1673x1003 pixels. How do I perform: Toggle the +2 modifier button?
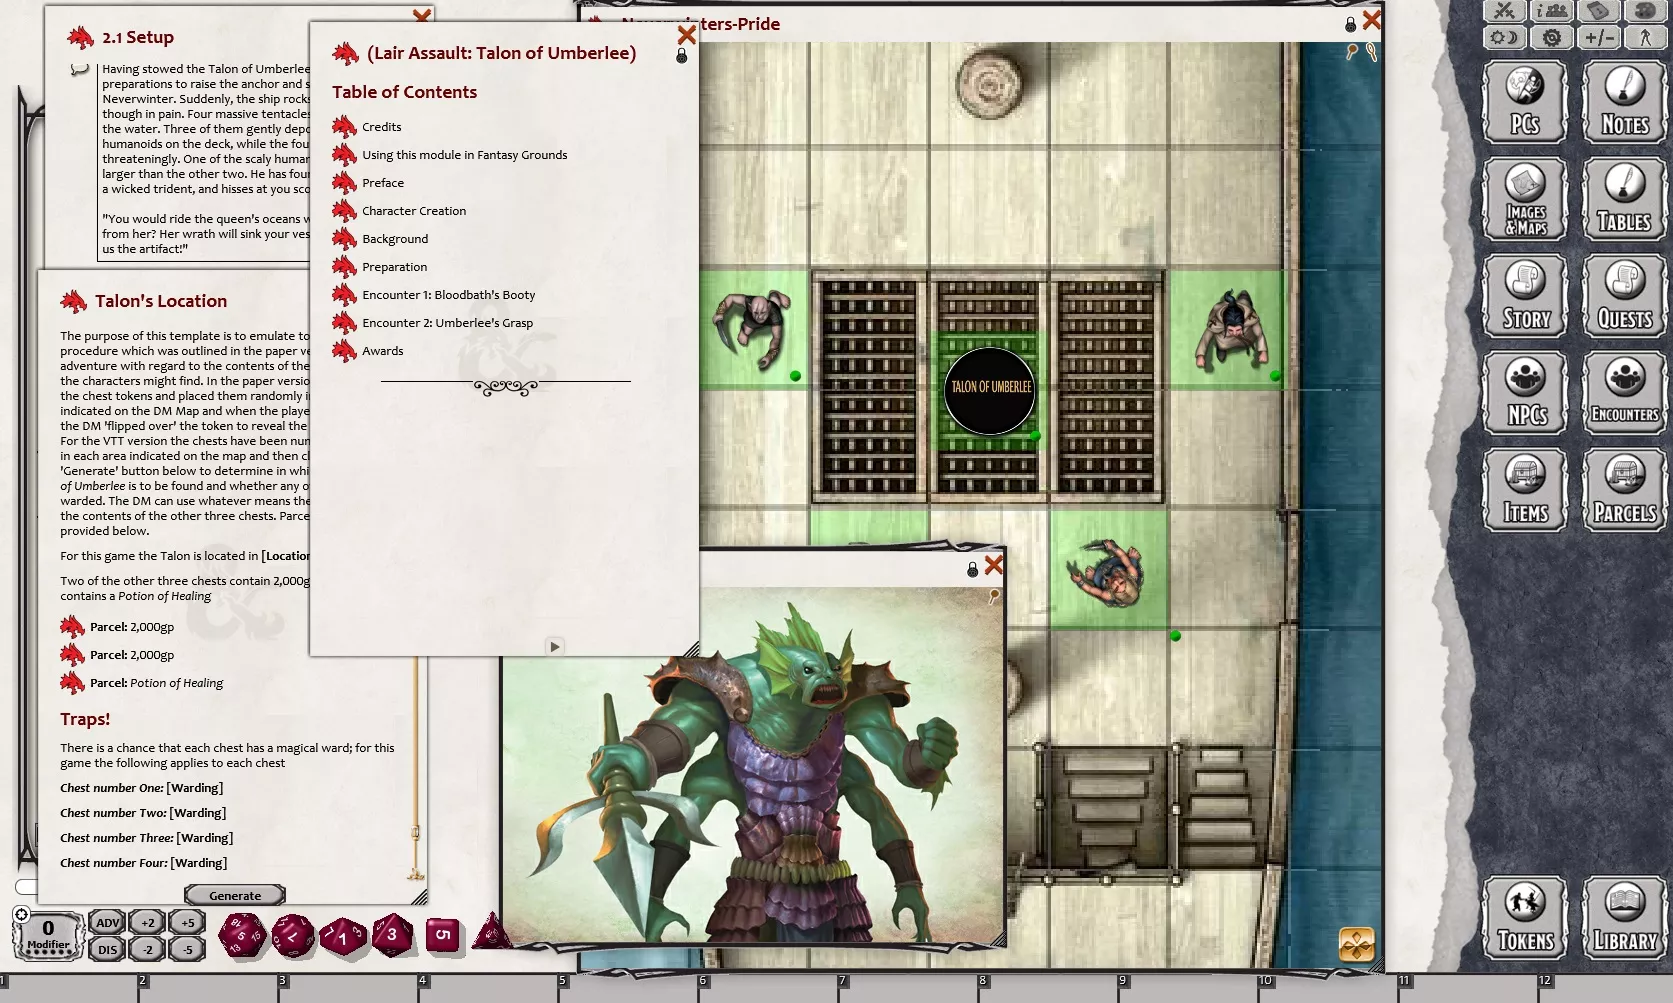pos(147,923)
